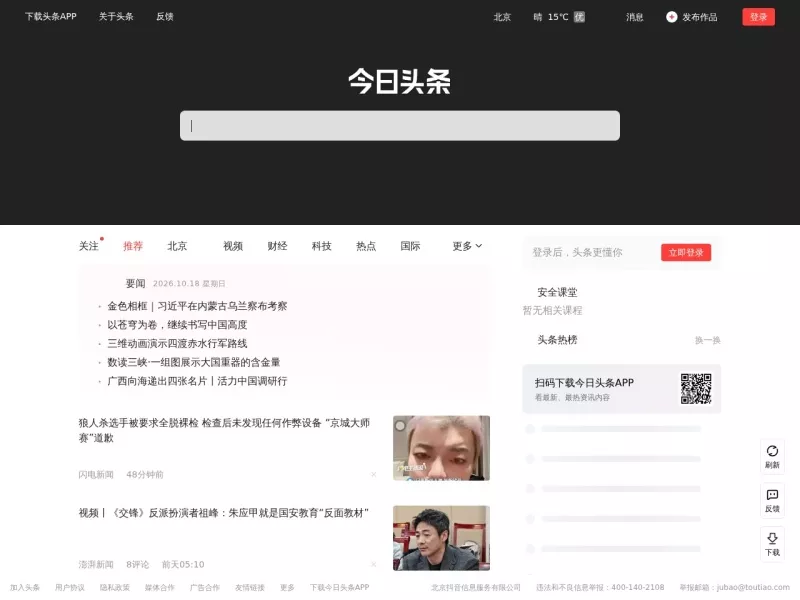The width and height of the screenshot is (800, 600).
Task: Click the 祖峰 video thumbnail
Action: [x=441, y=538]
